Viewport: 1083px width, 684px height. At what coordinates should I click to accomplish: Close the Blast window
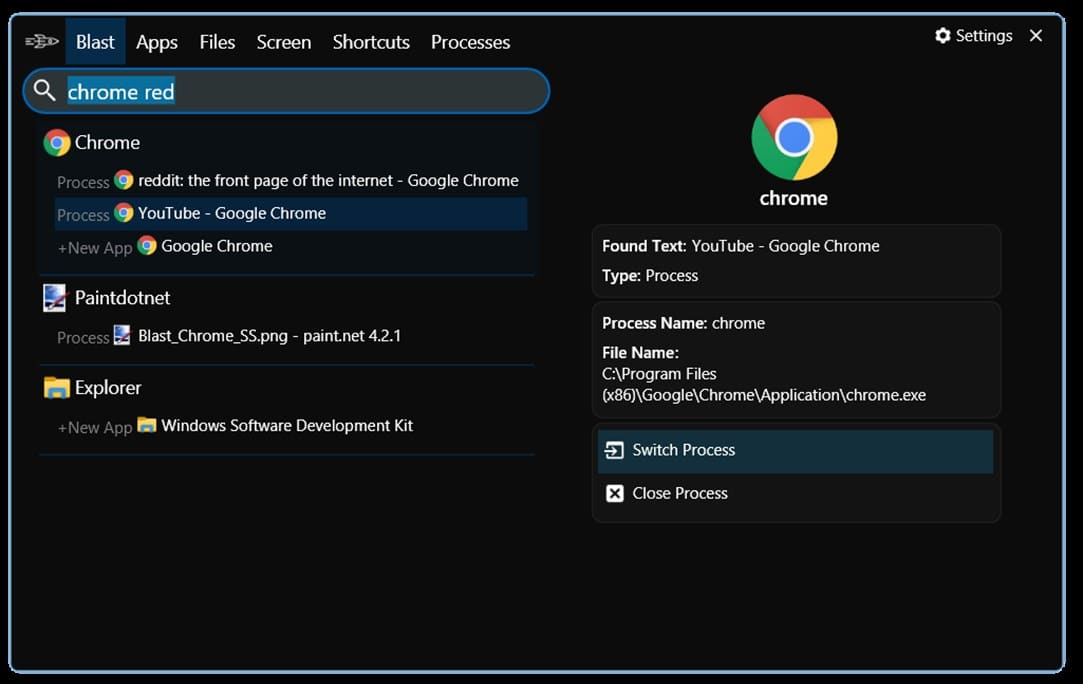pos(1036,35)
